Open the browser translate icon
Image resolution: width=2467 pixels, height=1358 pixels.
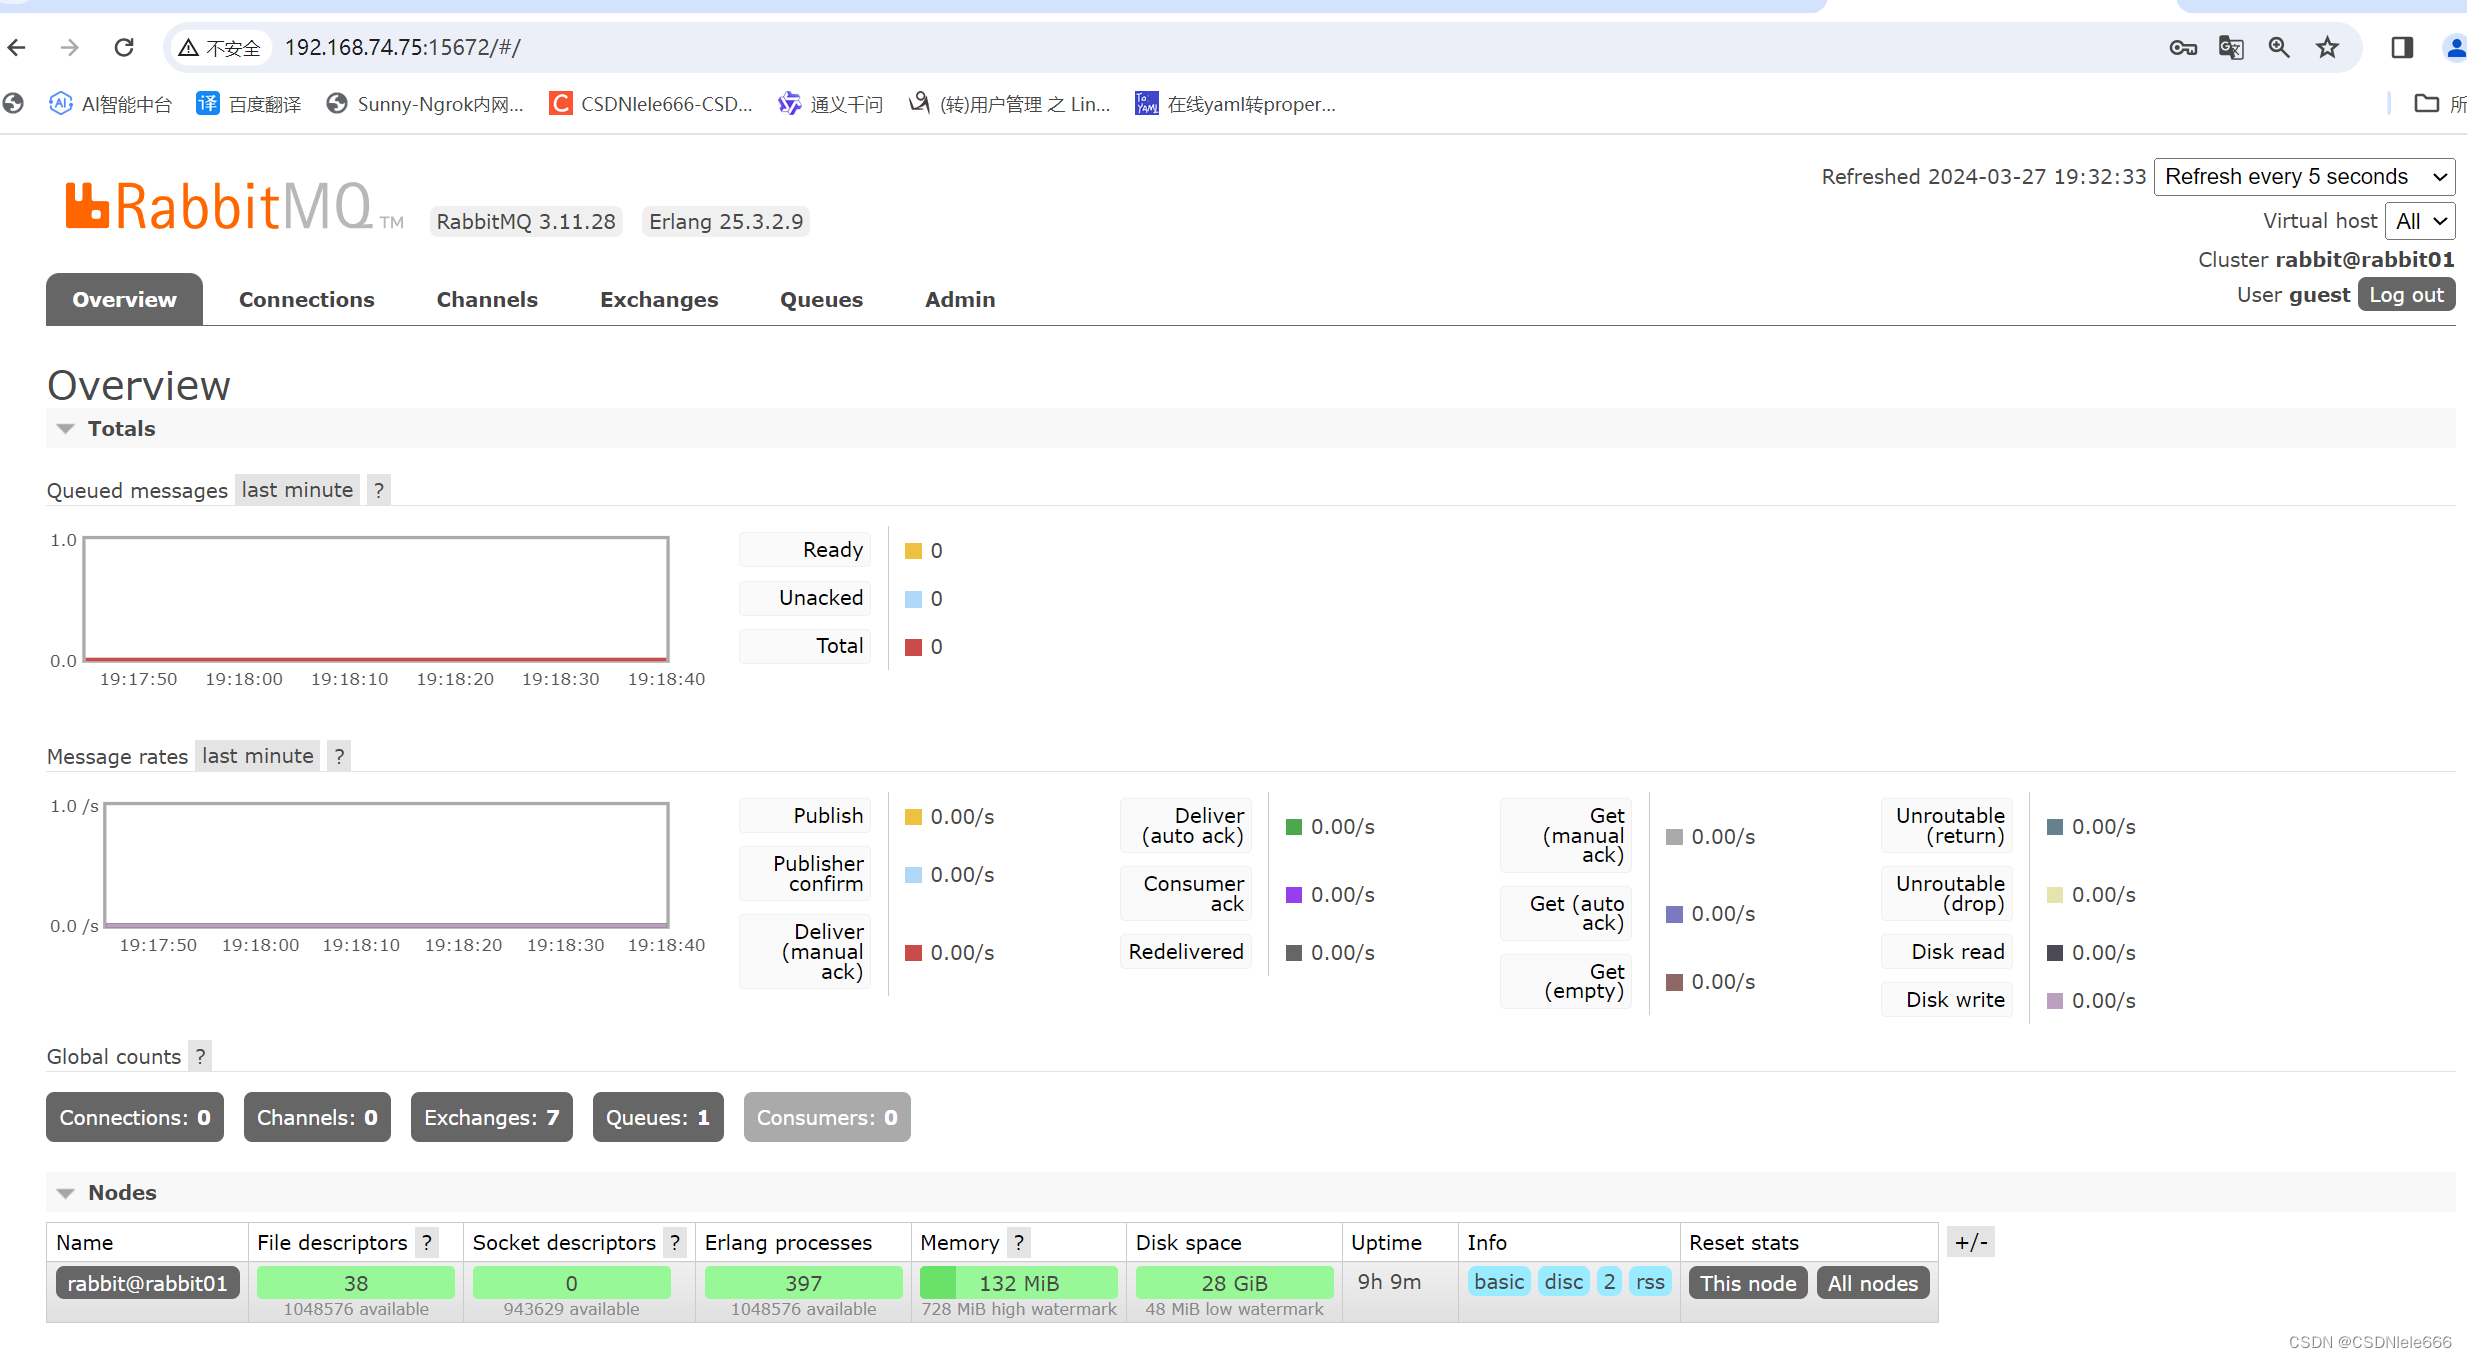click(x=2231, y=47)
